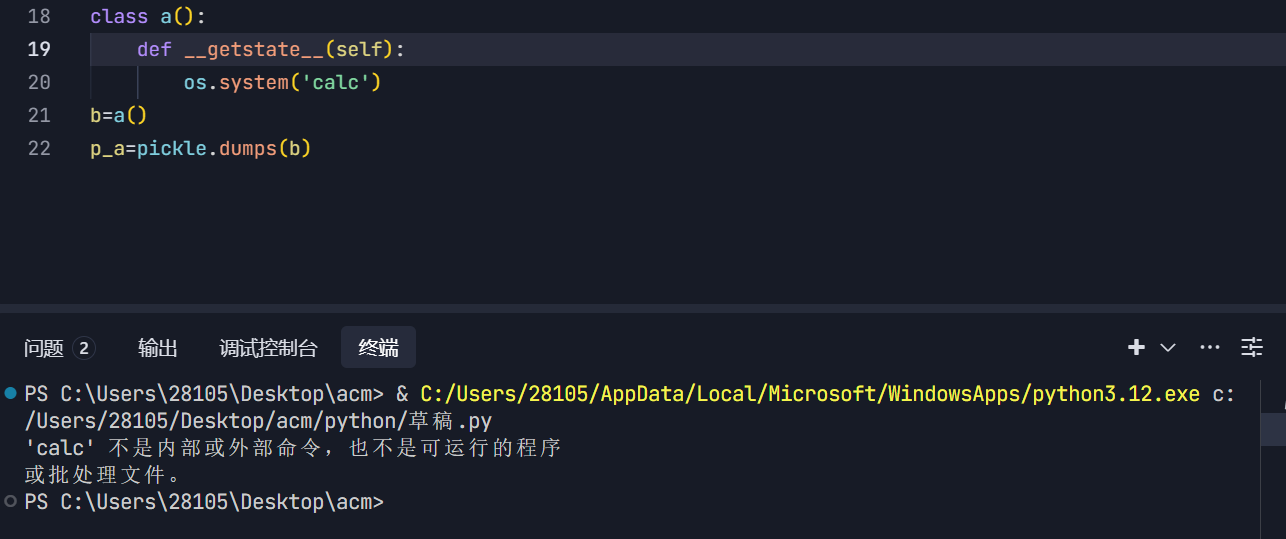
Task: Click the divider between editor and panel
Action: tap(643, 309)
